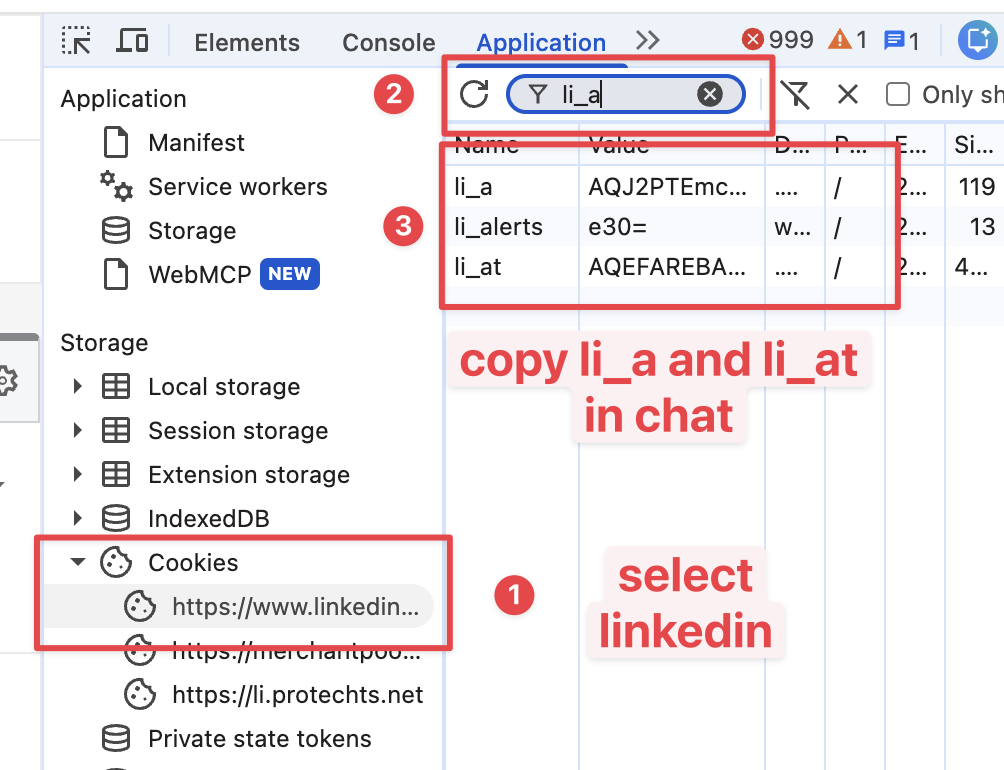The width and height of the screenshot is (1004, 770).
Task: Open the Elements panel tab
Action: [247, 42]
